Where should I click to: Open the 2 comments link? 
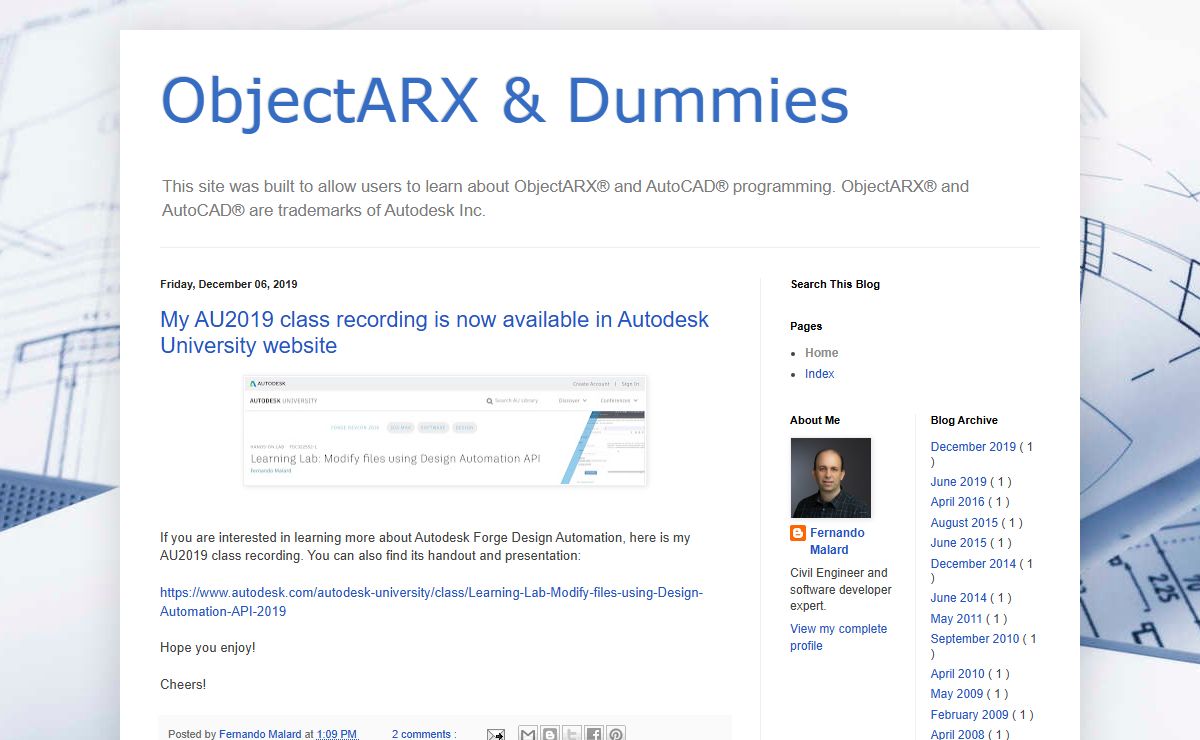pyautogui.click(x=424, y=734)
